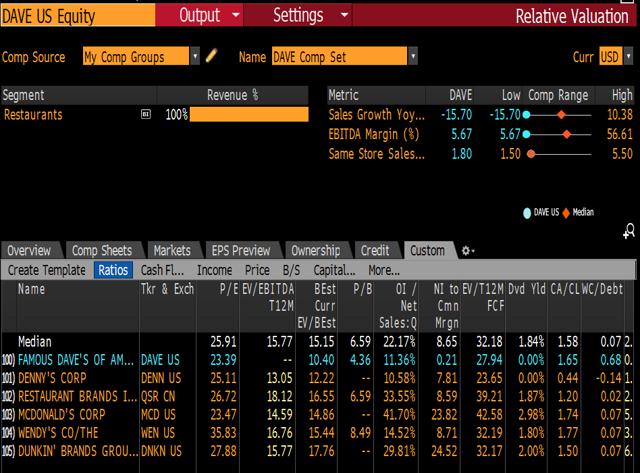This screenshot has height=473, width=640.
Task: Switch to the EPS Preview tab
Action: click(x=241, y=250)
